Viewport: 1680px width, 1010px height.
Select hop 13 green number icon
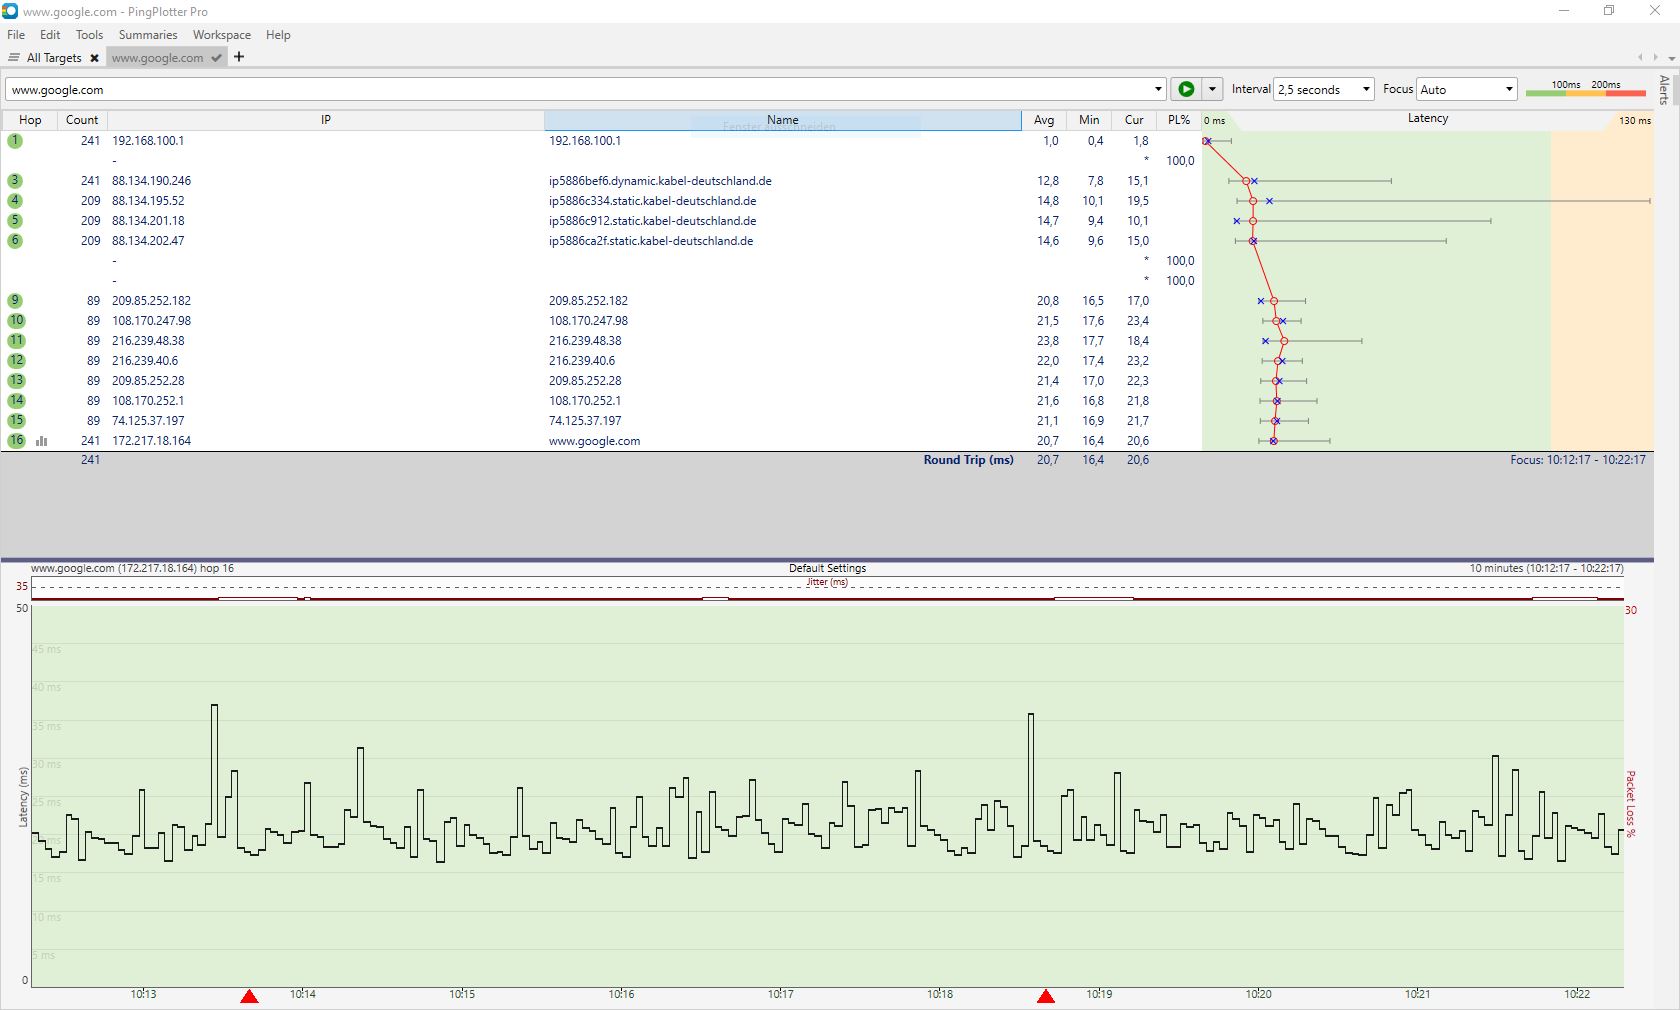(x=16, y=380)
